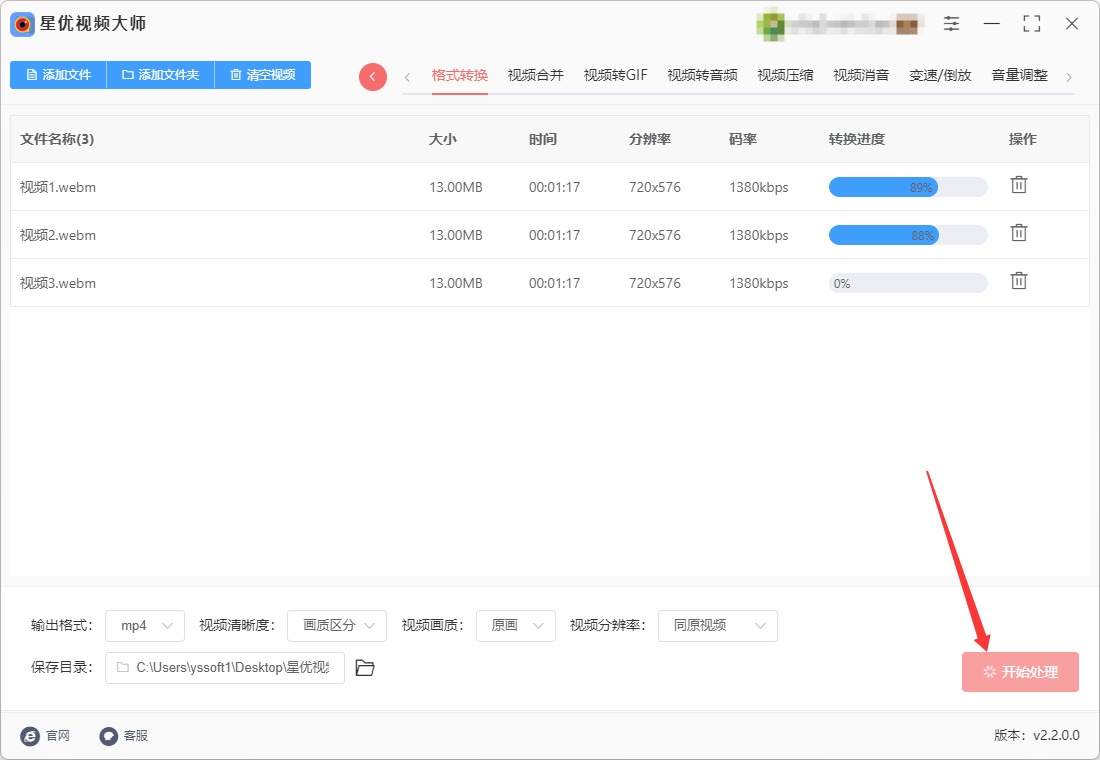Click the 视频2.webm progress bar at 88%
This screenshot has height=760, width=1100.
(908, 235)
